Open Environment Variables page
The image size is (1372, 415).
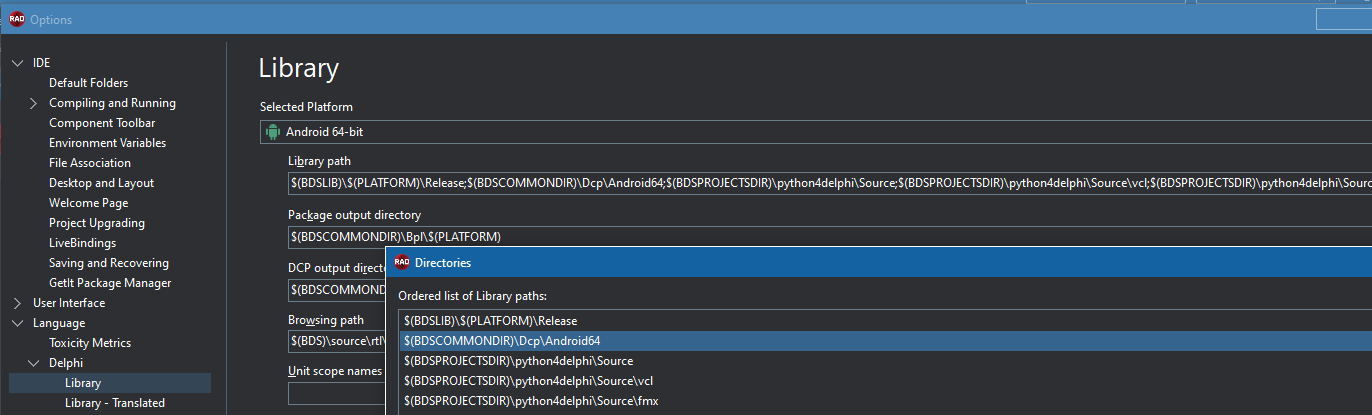[107, 143]
